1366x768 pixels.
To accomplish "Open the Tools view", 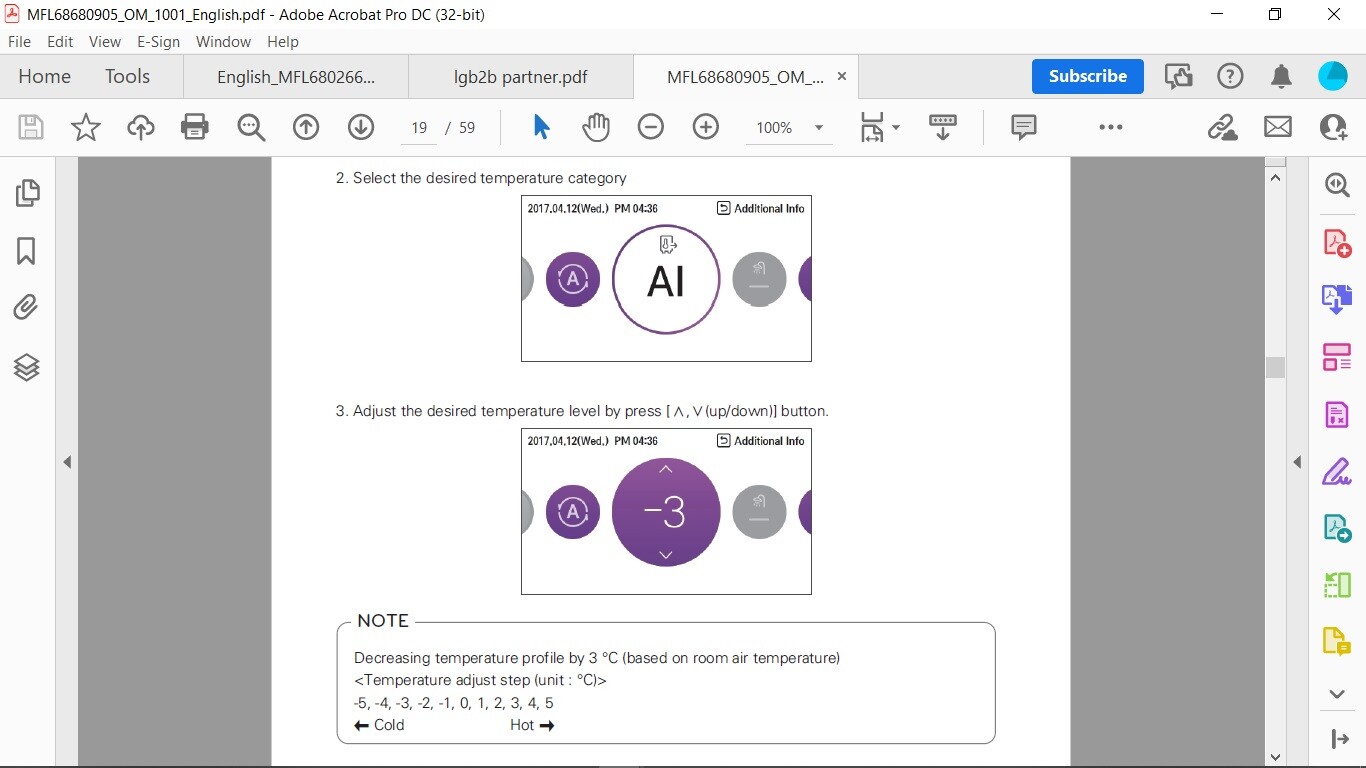I will [x=127, y=77].
